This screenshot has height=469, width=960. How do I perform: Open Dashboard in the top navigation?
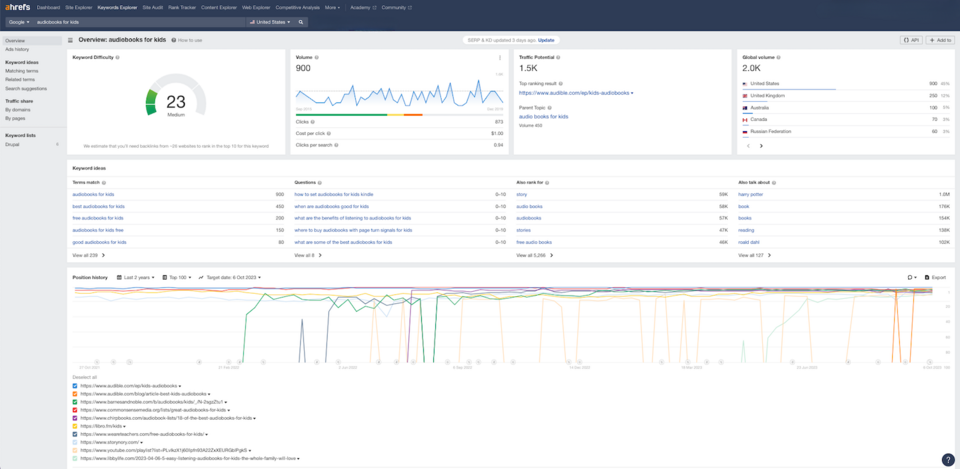point(48,7)
